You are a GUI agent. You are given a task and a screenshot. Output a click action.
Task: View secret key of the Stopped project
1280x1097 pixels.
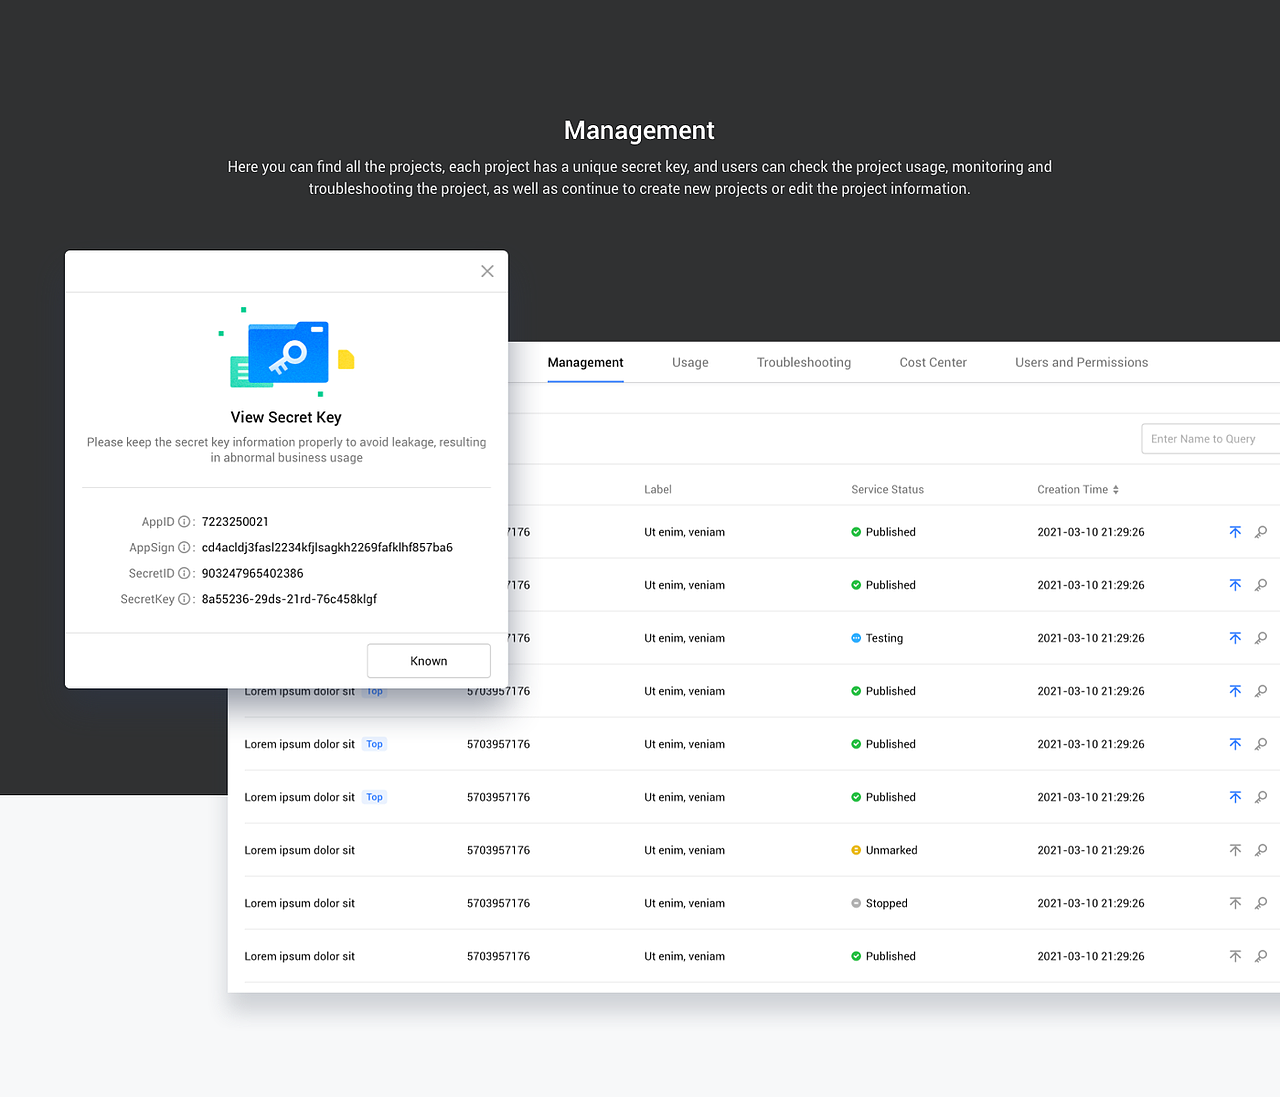point(1261,903)
